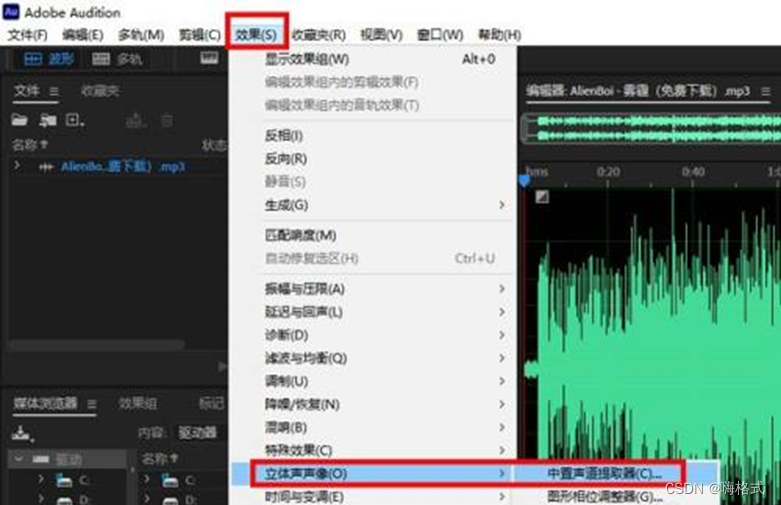Open the 生成(G) submenu
Screen dimensions: 781x505
point(371,205)
